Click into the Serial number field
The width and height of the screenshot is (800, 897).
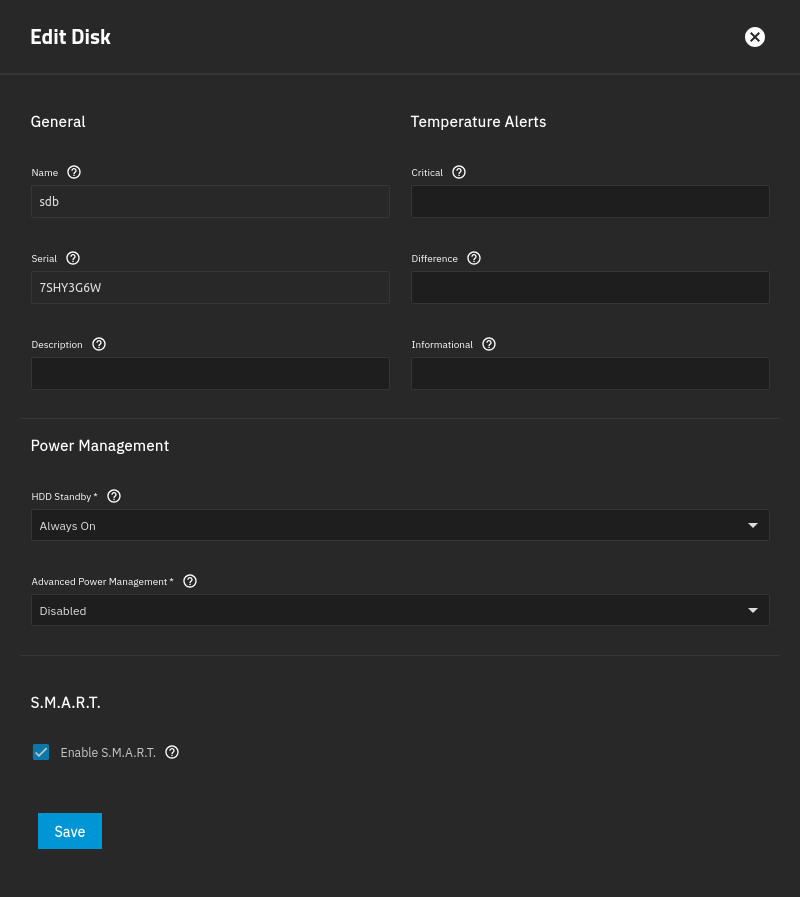(210, 287)
